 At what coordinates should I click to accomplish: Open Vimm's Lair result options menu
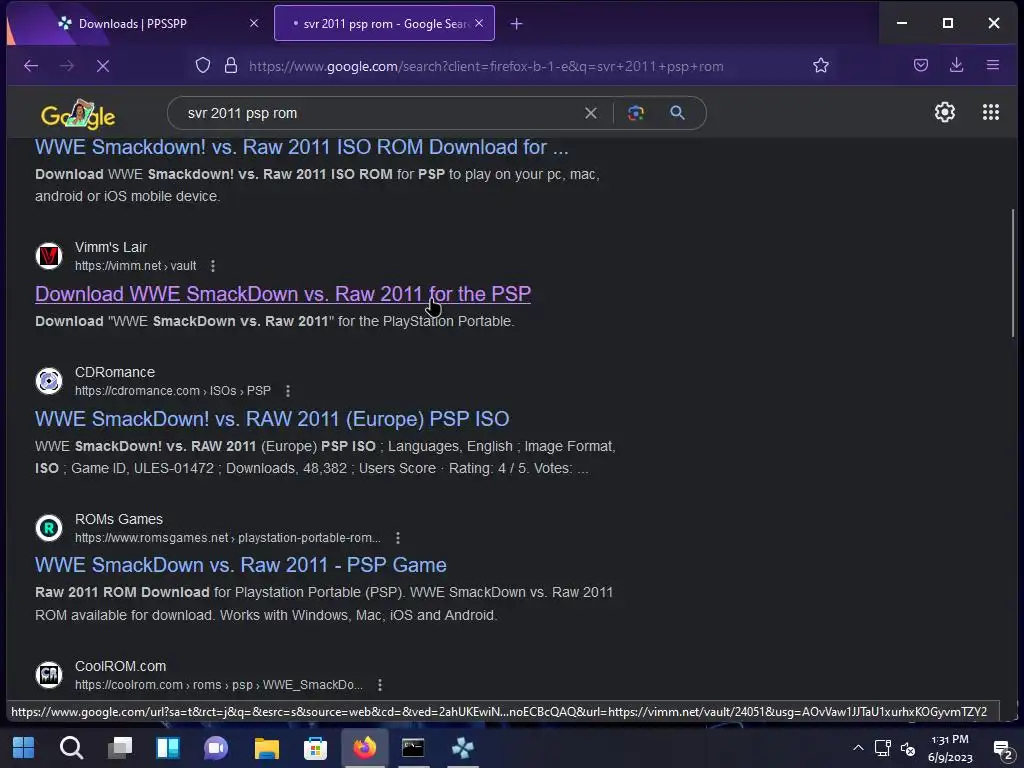213,266
